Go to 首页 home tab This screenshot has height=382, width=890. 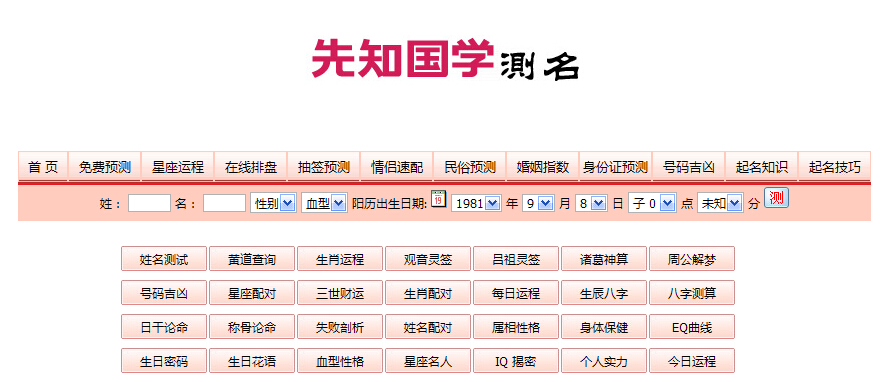coord(43,167)
